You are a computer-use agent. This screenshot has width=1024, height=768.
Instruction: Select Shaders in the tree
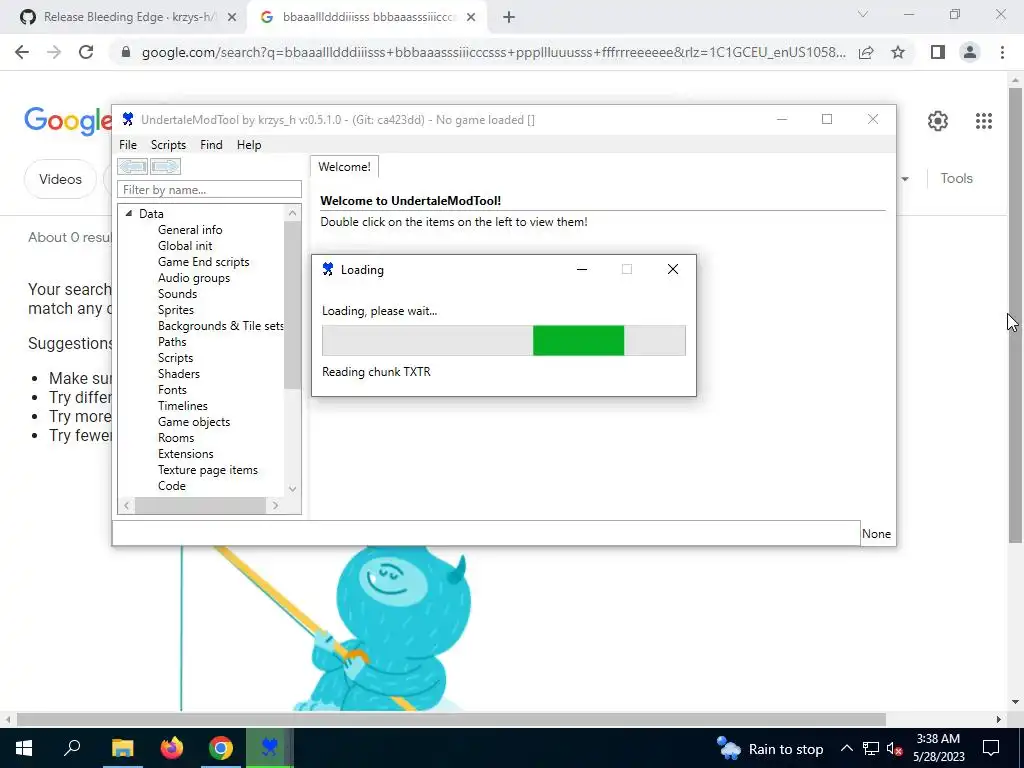coord(178,374)
